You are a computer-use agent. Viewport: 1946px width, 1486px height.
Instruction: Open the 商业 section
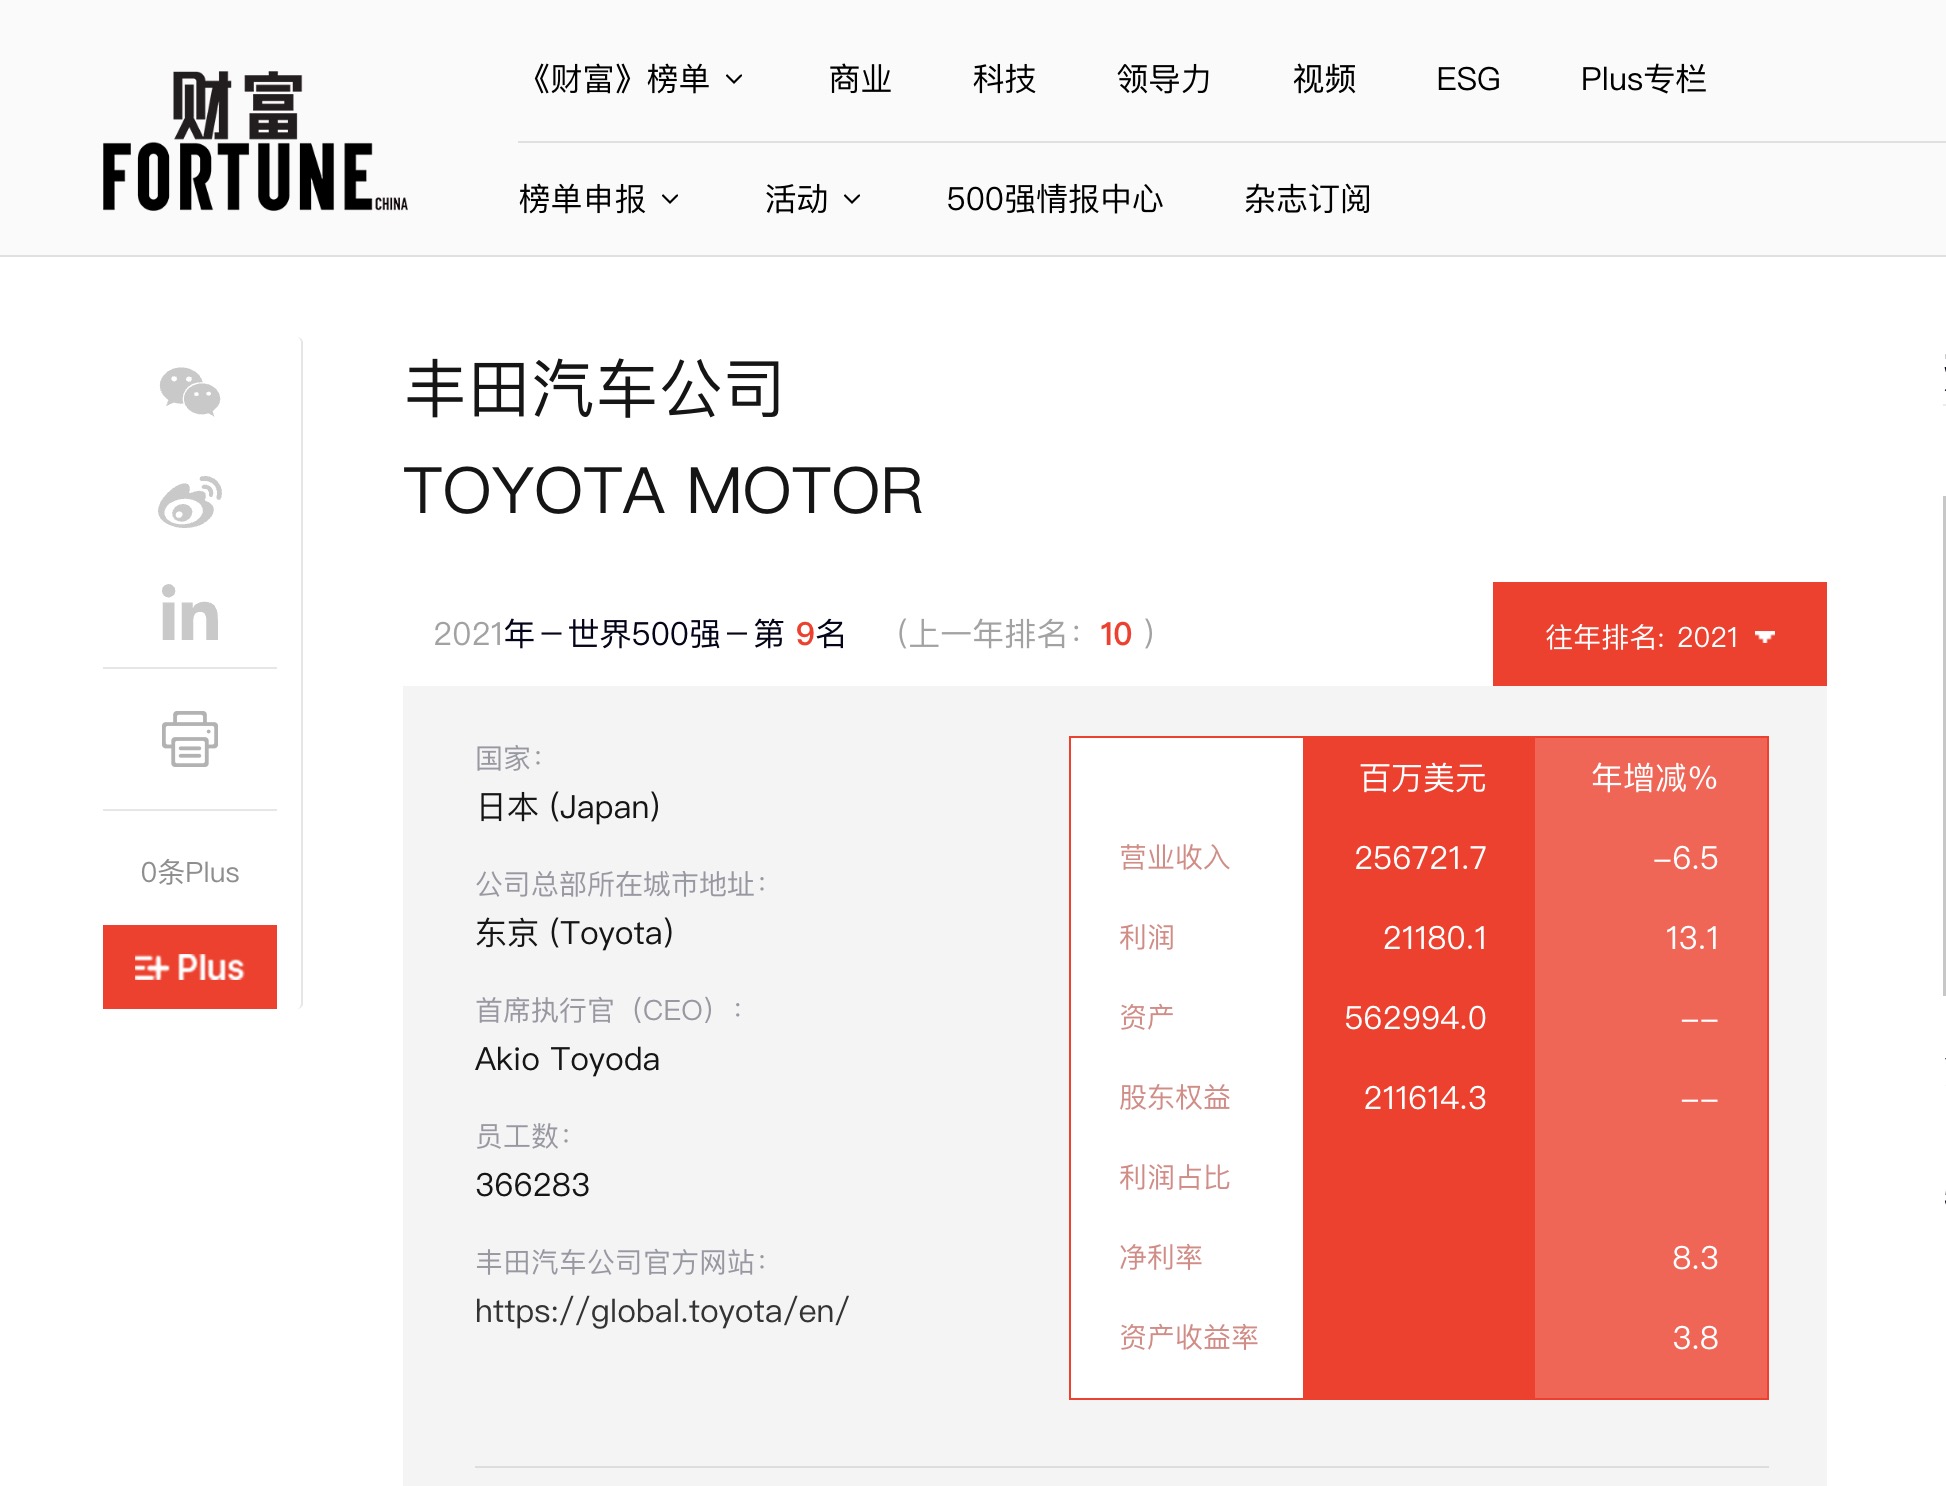[x=860, y=79]
